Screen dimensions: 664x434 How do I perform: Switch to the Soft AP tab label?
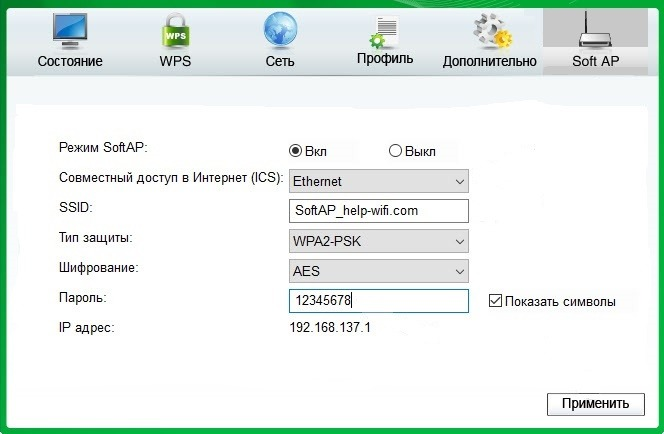point(595,61)
